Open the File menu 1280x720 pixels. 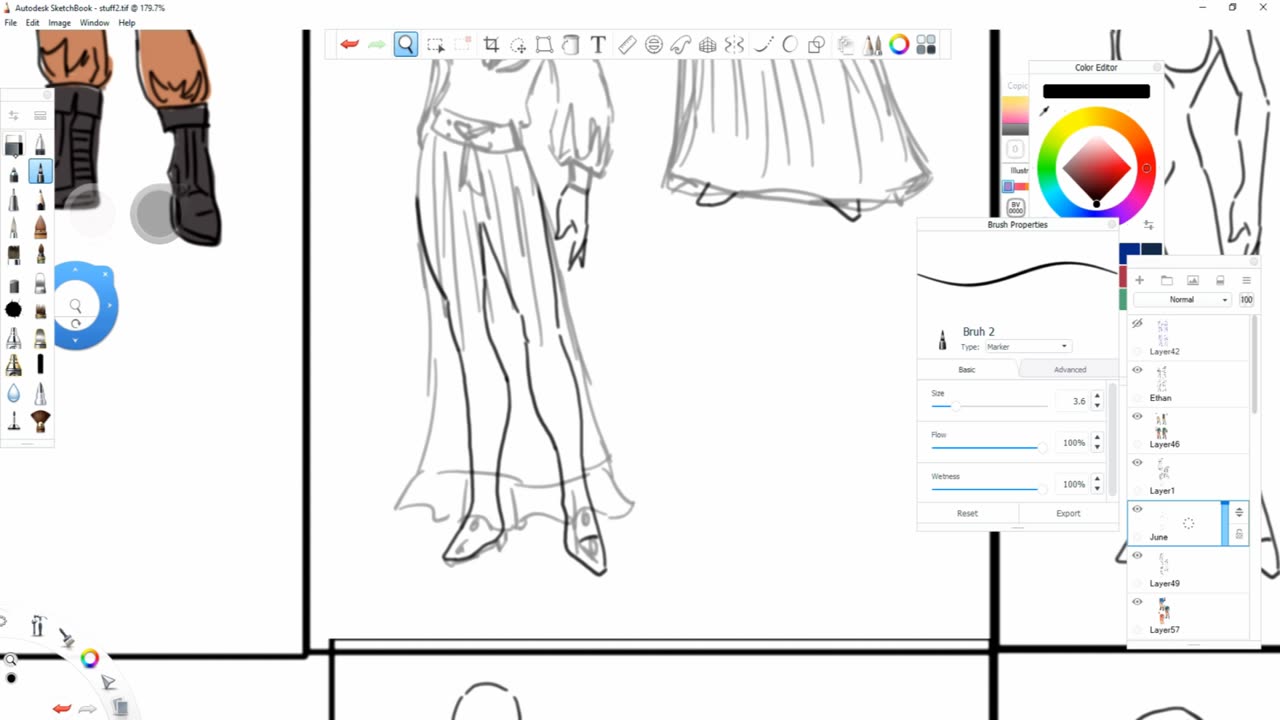click(11, 22)
